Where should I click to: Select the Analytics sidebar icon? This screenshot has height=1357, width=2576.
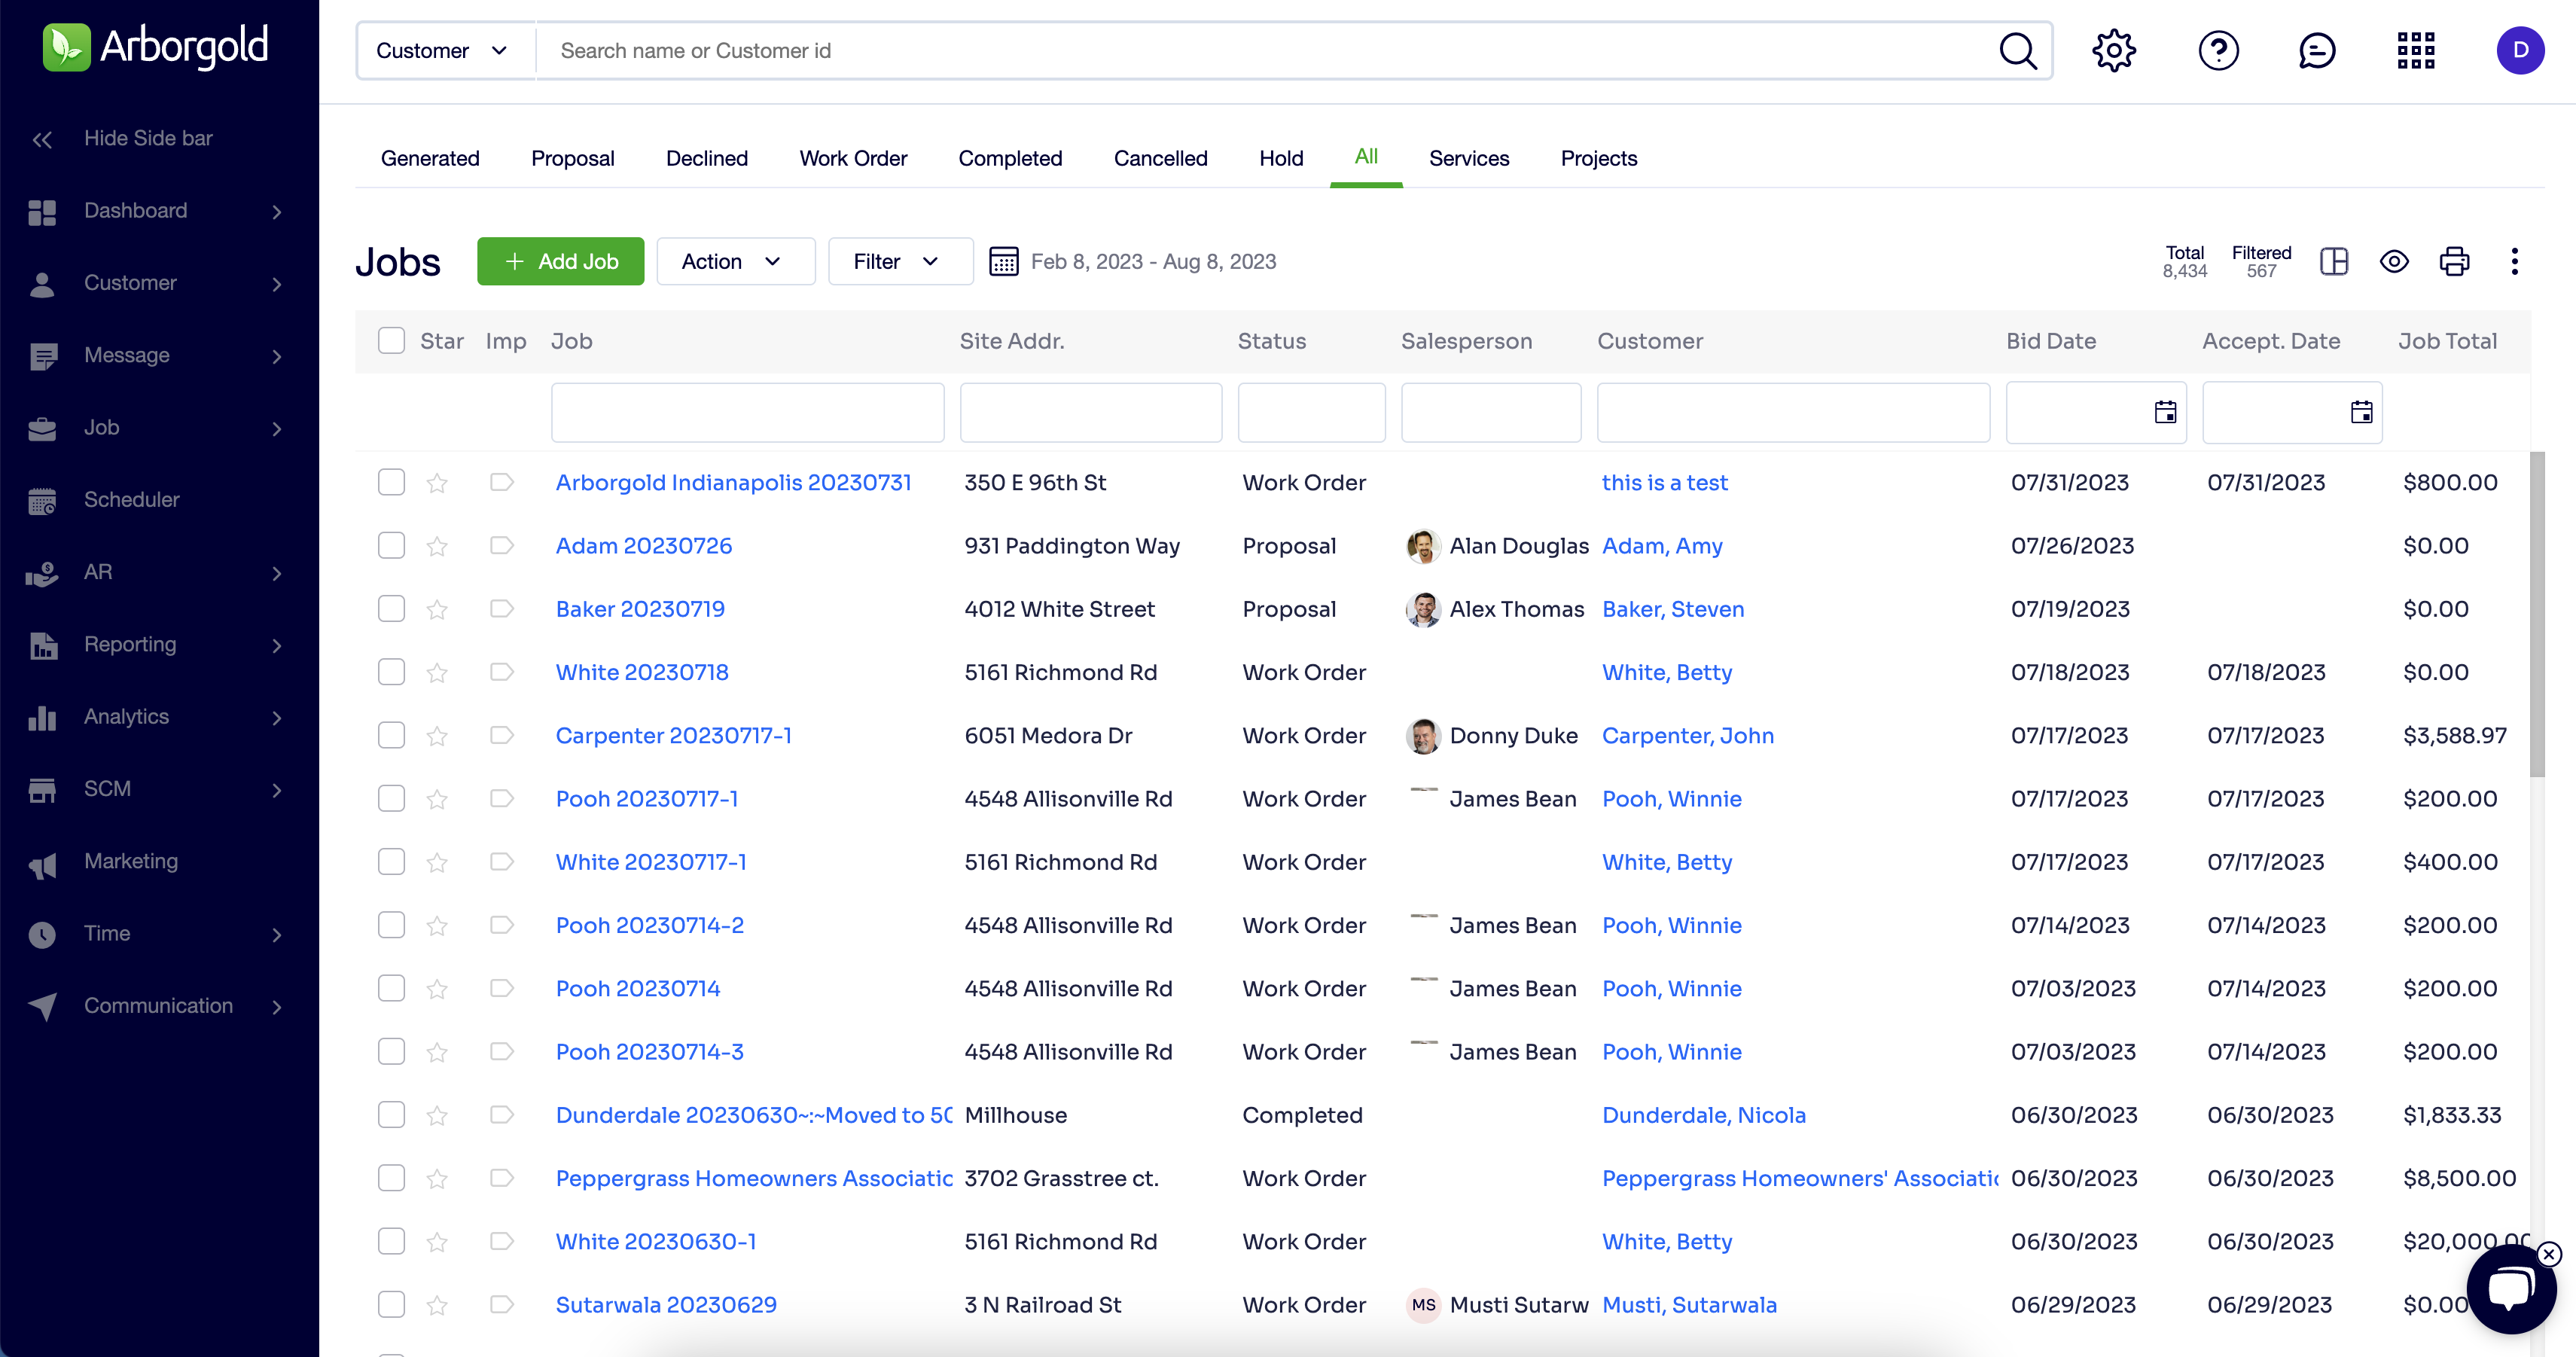pyautogui.click(x=42, y=717)
